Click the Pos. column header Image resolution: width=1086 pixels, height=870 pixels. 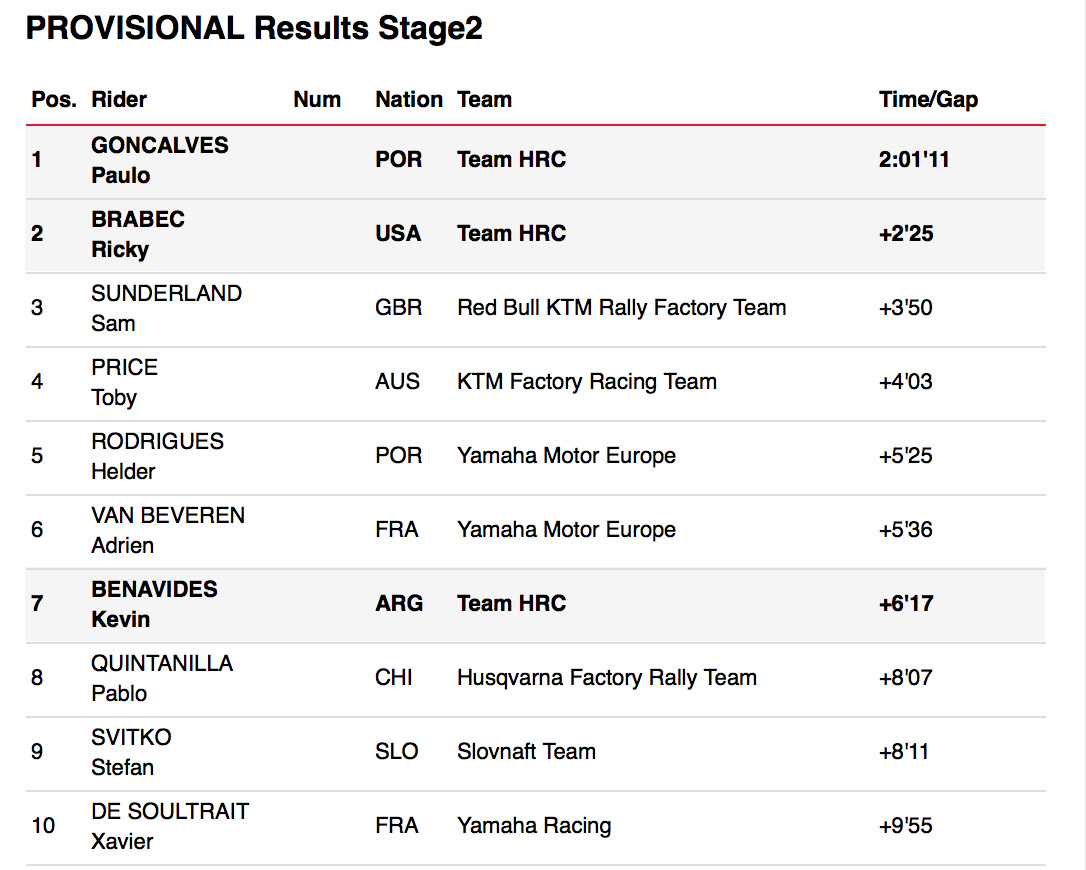tap(53, 100)
